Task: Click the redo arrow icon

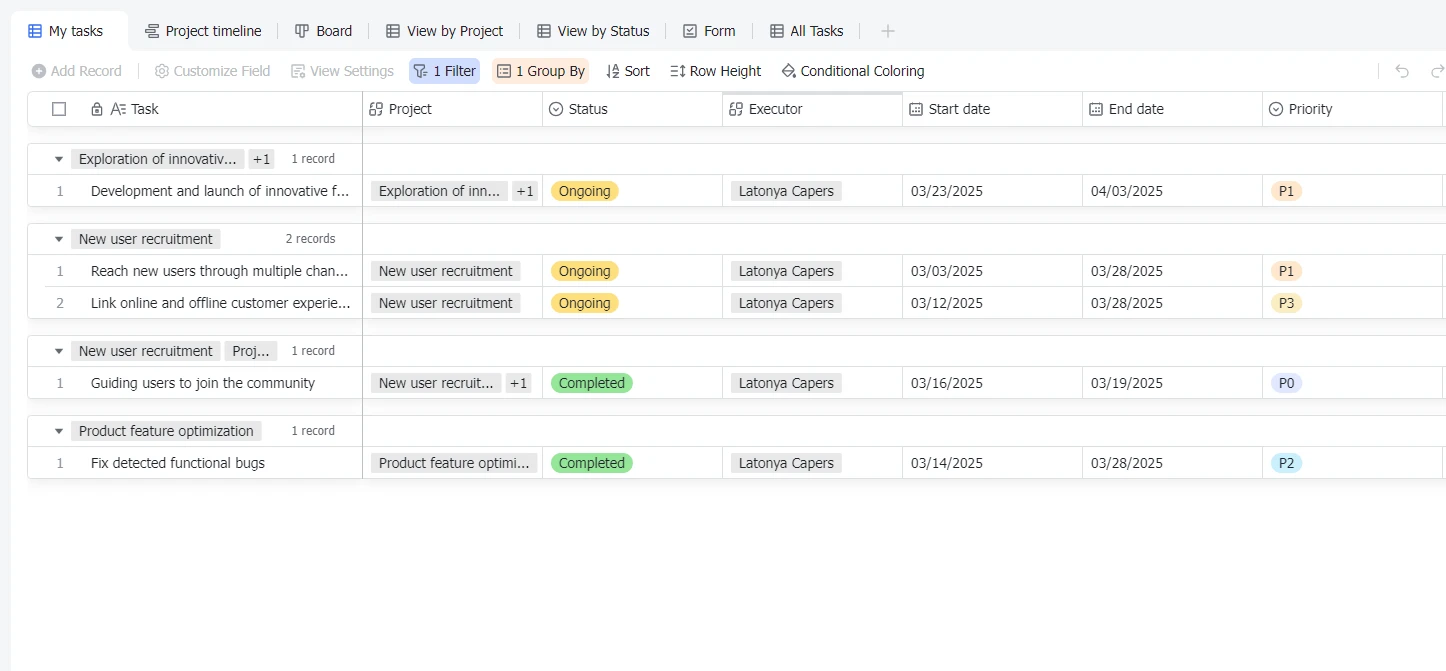Action: pos(1437,71)
